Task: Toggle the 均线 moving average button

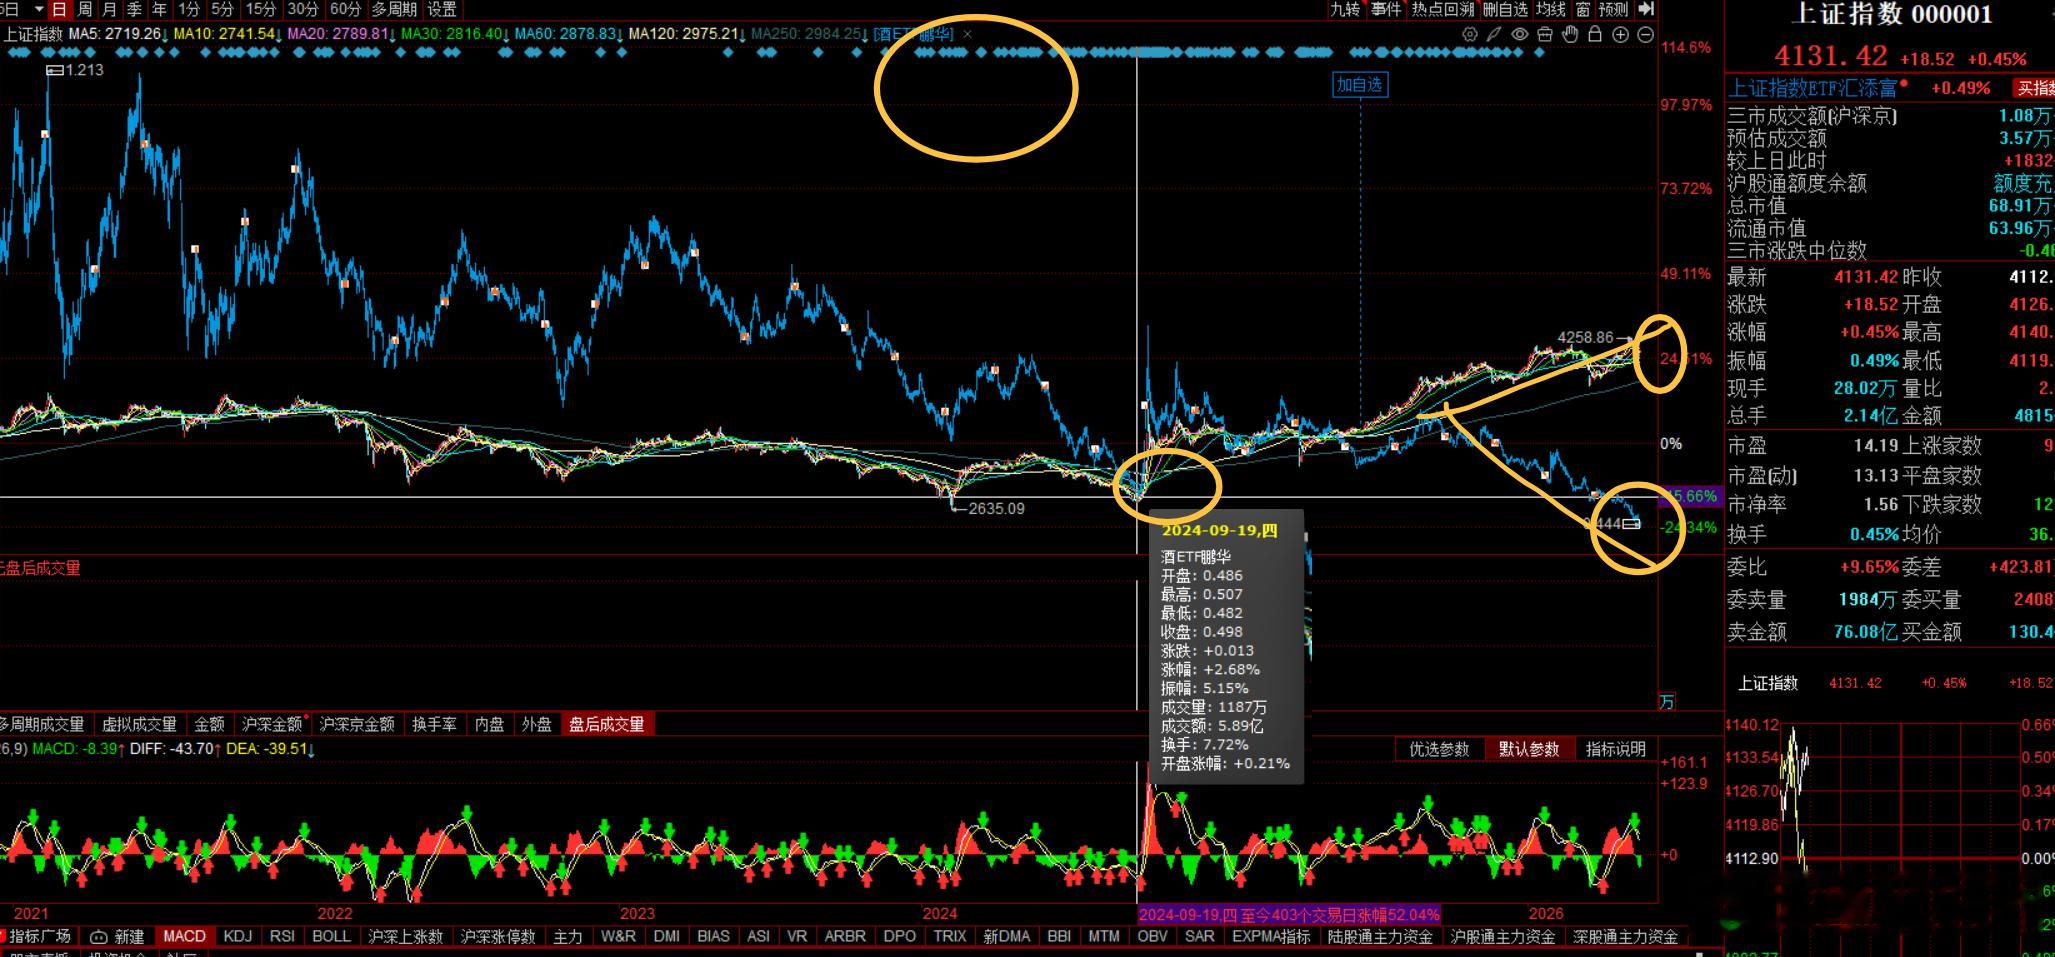Action: (x=1551, y=9)
